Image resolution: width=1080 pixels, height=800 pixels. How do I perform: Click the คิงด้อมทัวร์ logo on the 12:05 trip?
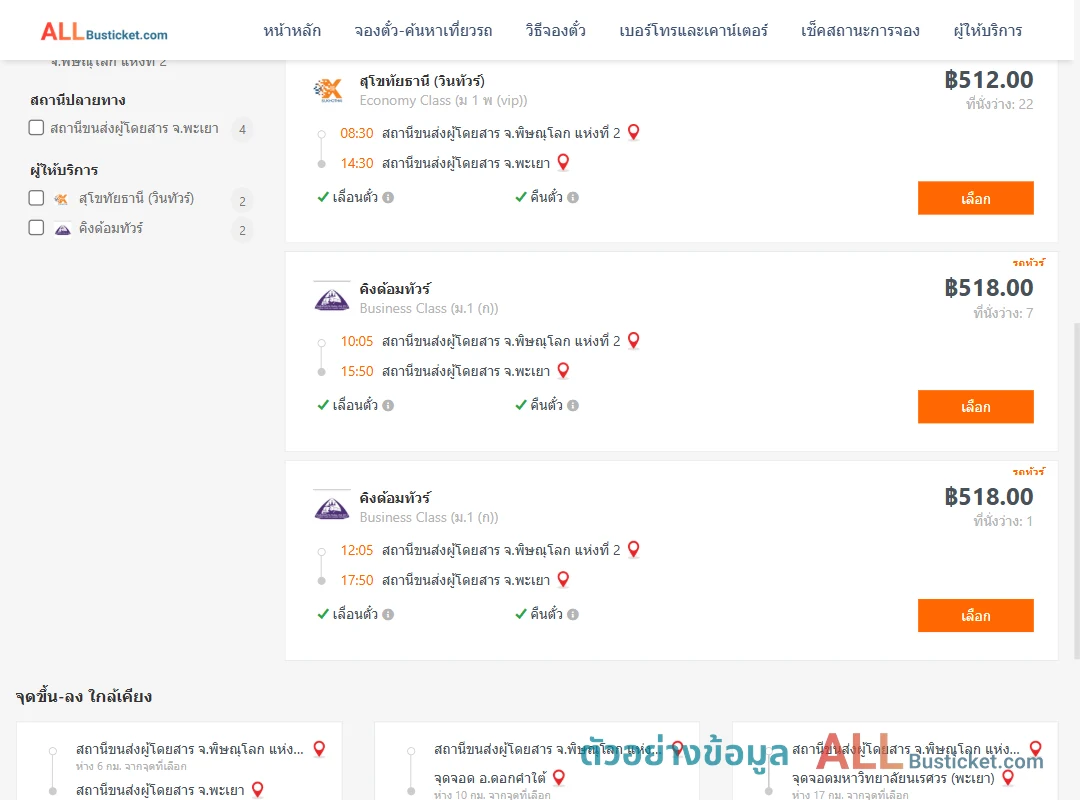[x=331, y=507]
